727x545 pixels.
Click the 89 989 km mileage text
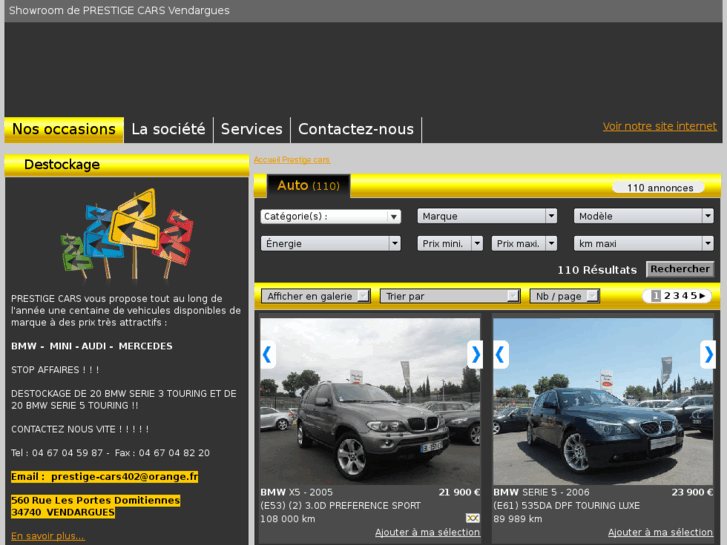[x=517, y=519]
